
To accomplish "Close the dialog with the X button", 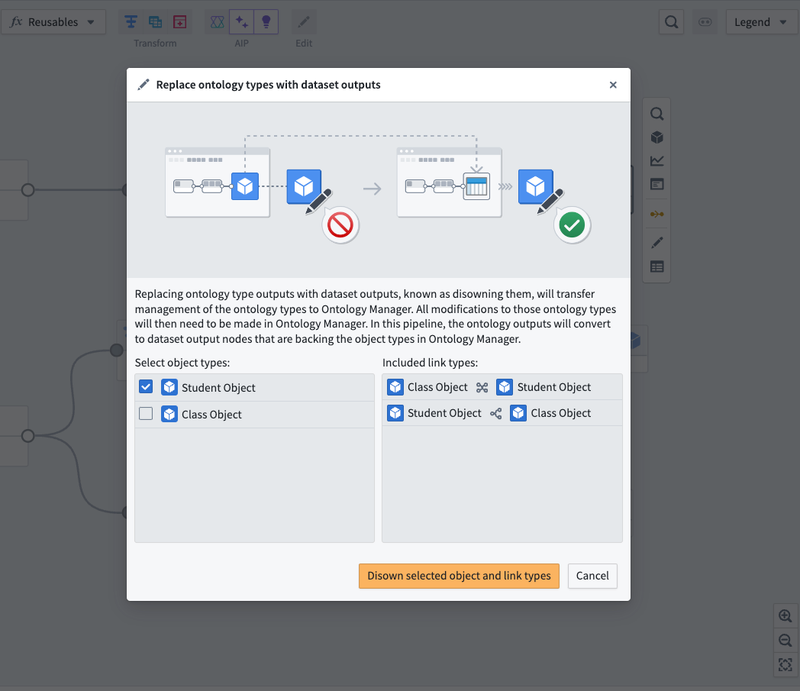I will (x=613, y=85).
